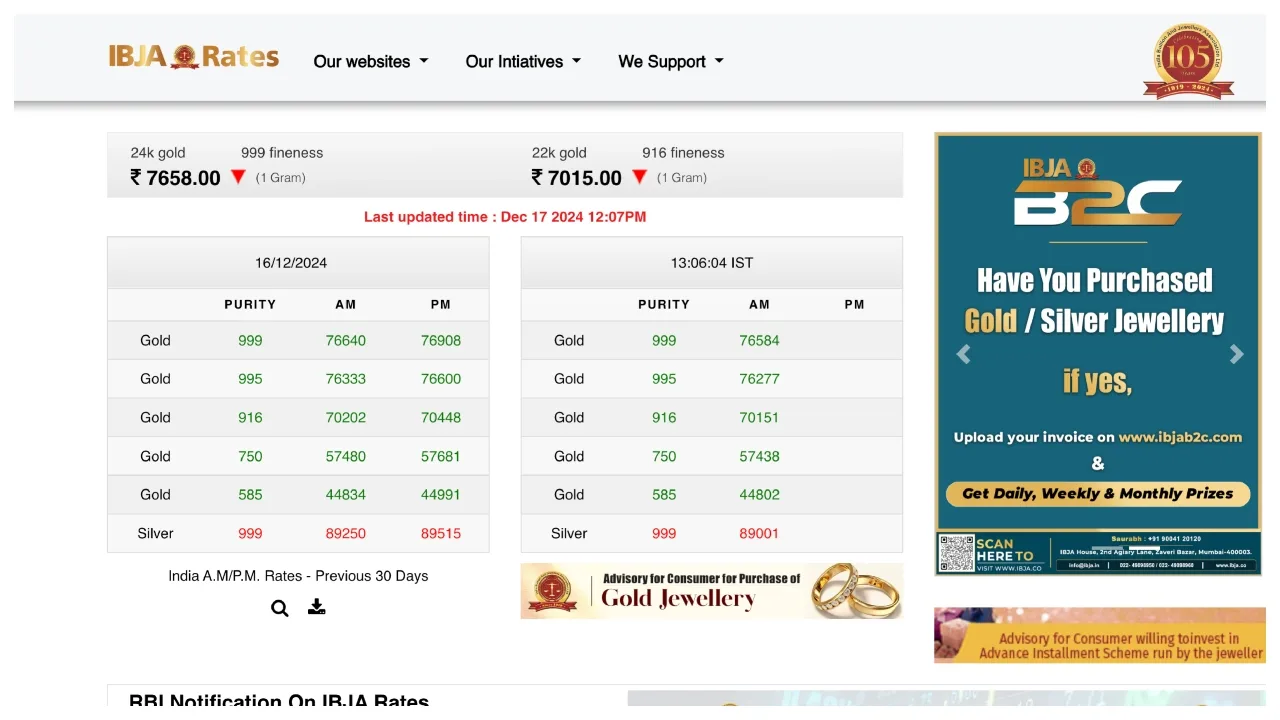Click today's Silver AM rate 89001
Image resolution: width=1280 pixels, height=720 pixels.
[x=760, y=534]
